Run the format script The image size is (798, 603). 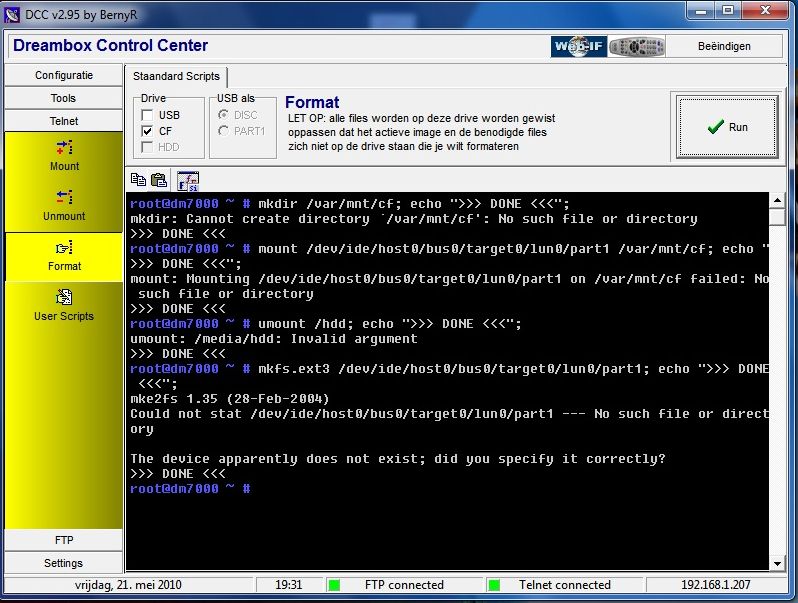coord(727,127)
